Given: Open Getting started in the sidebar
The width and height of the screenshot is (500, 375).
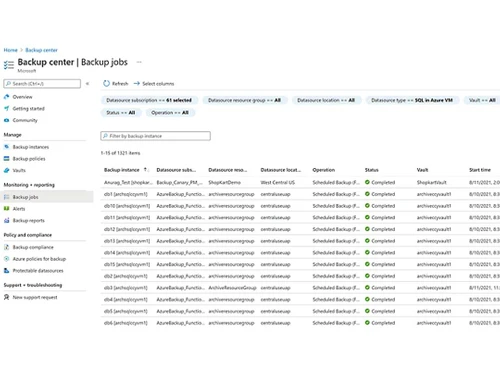Looking at the screenshot, I should point(29,108).
